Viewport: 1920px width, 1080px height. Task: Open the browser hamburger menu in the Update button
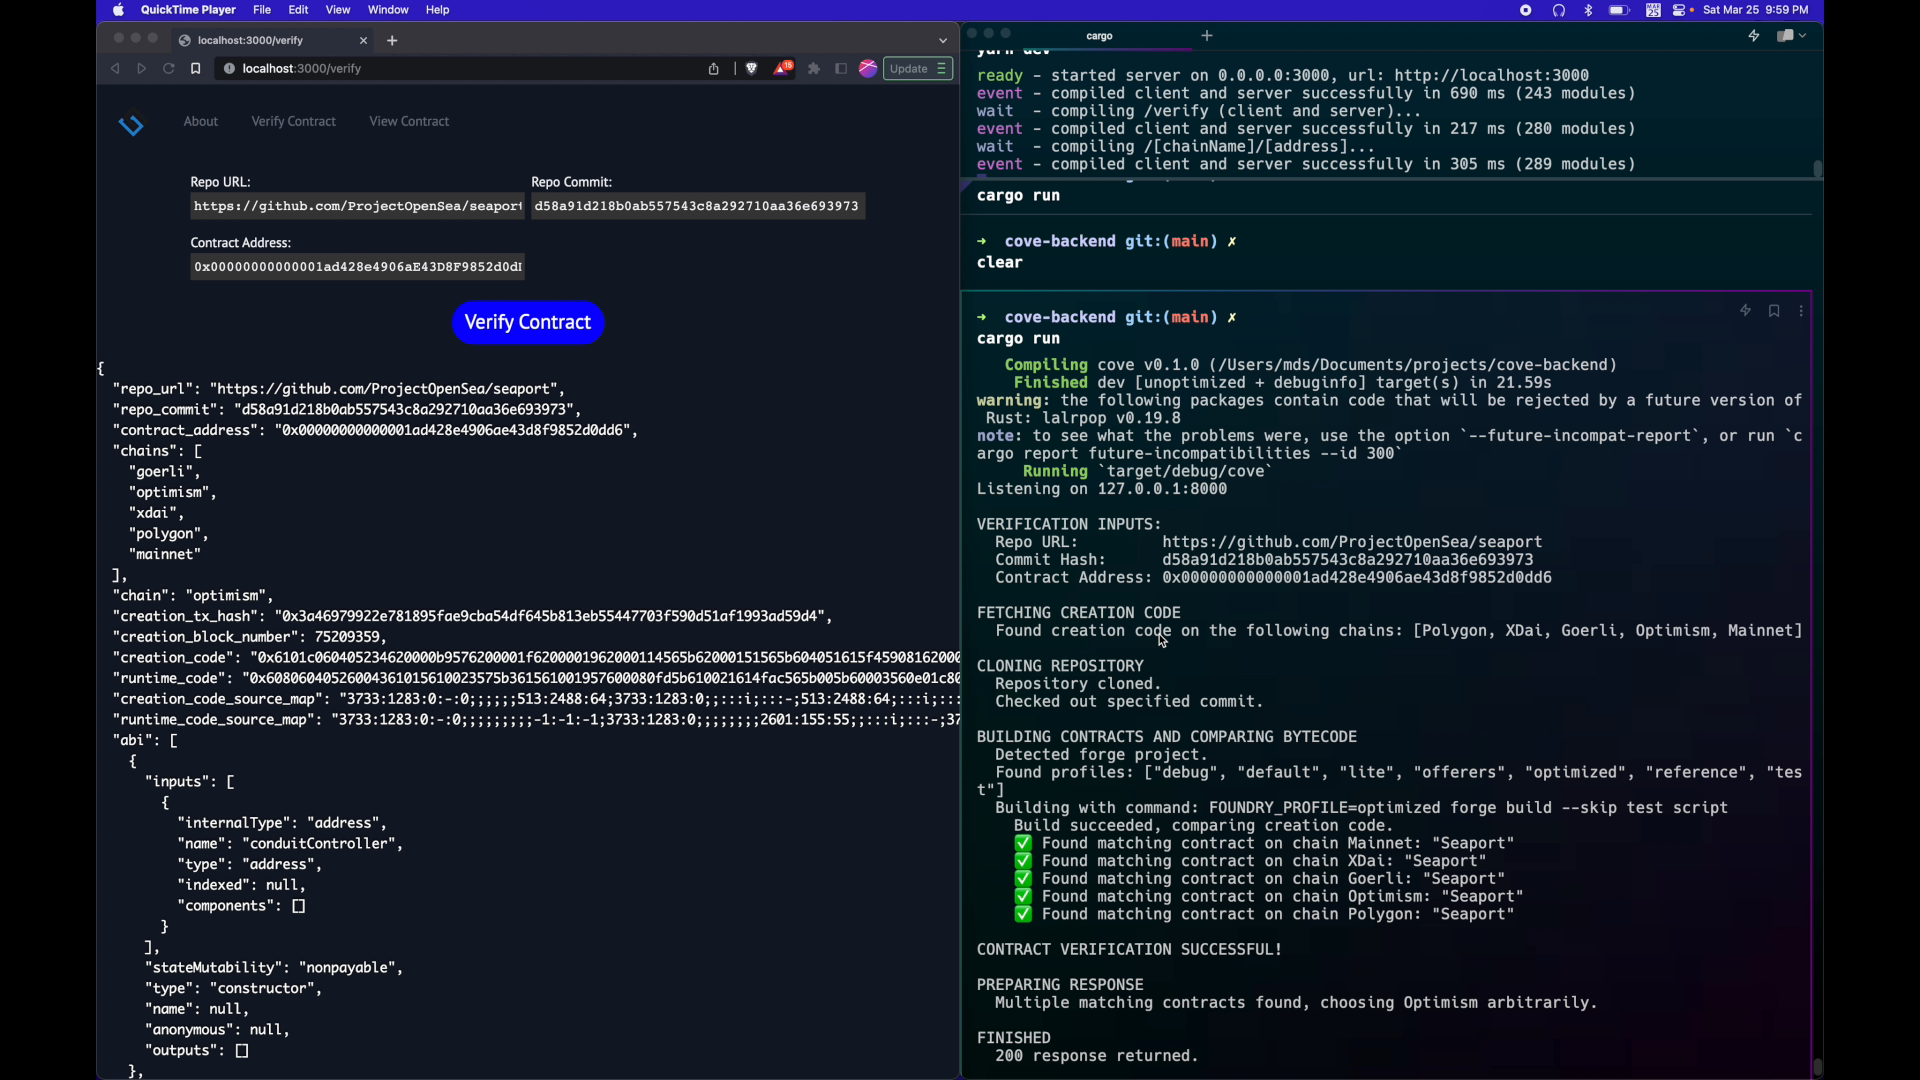(942, 69)
